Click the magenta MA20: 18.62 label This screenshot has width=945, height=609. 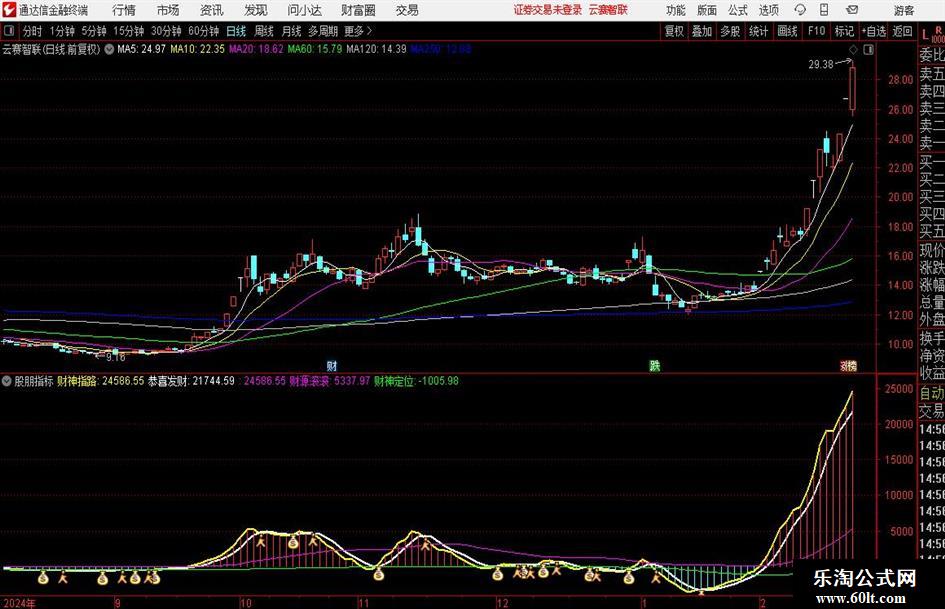[x=256, y=49]
